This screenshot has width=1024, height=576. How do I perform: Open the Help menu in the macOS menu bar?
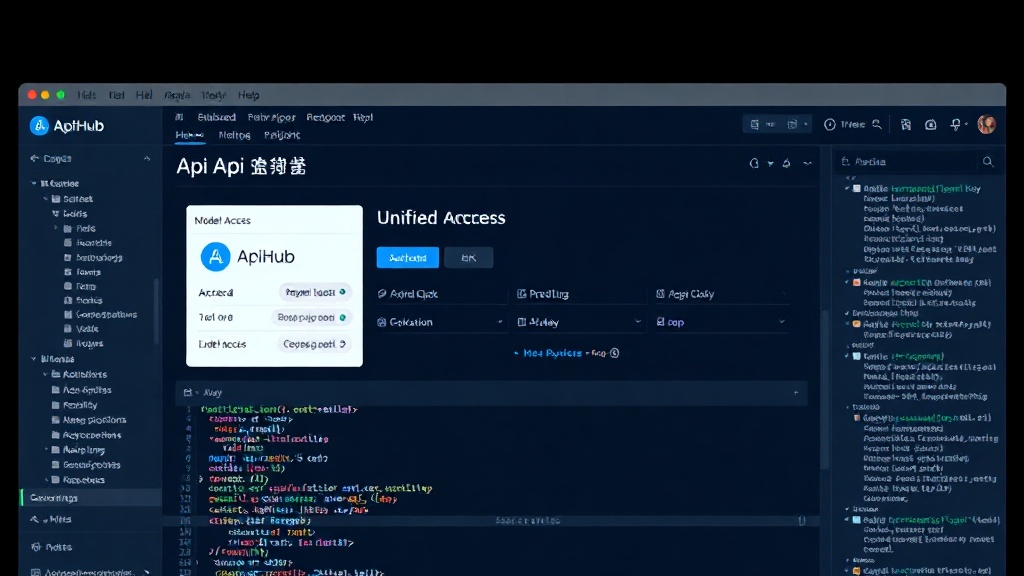248,95
